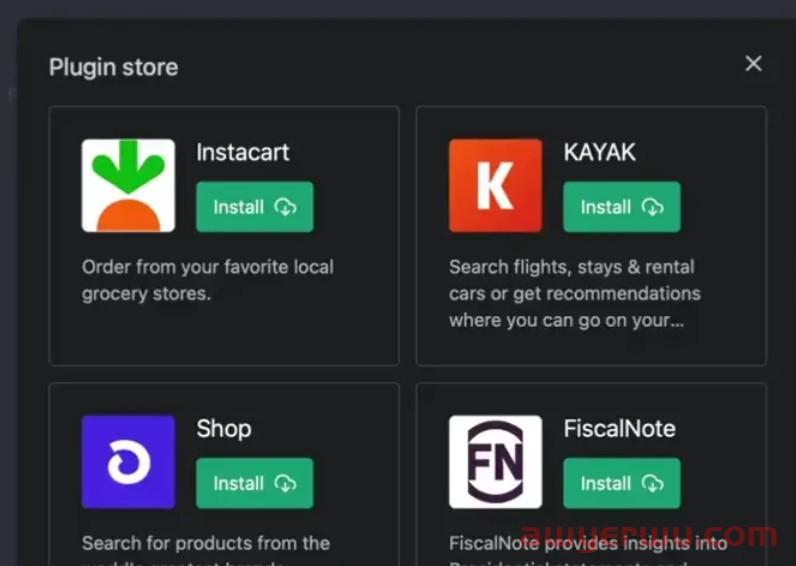Viewport: 796px width, 566px height.
Task: Open the FiscalNote FN logo
Action: (x=495, y=462)
